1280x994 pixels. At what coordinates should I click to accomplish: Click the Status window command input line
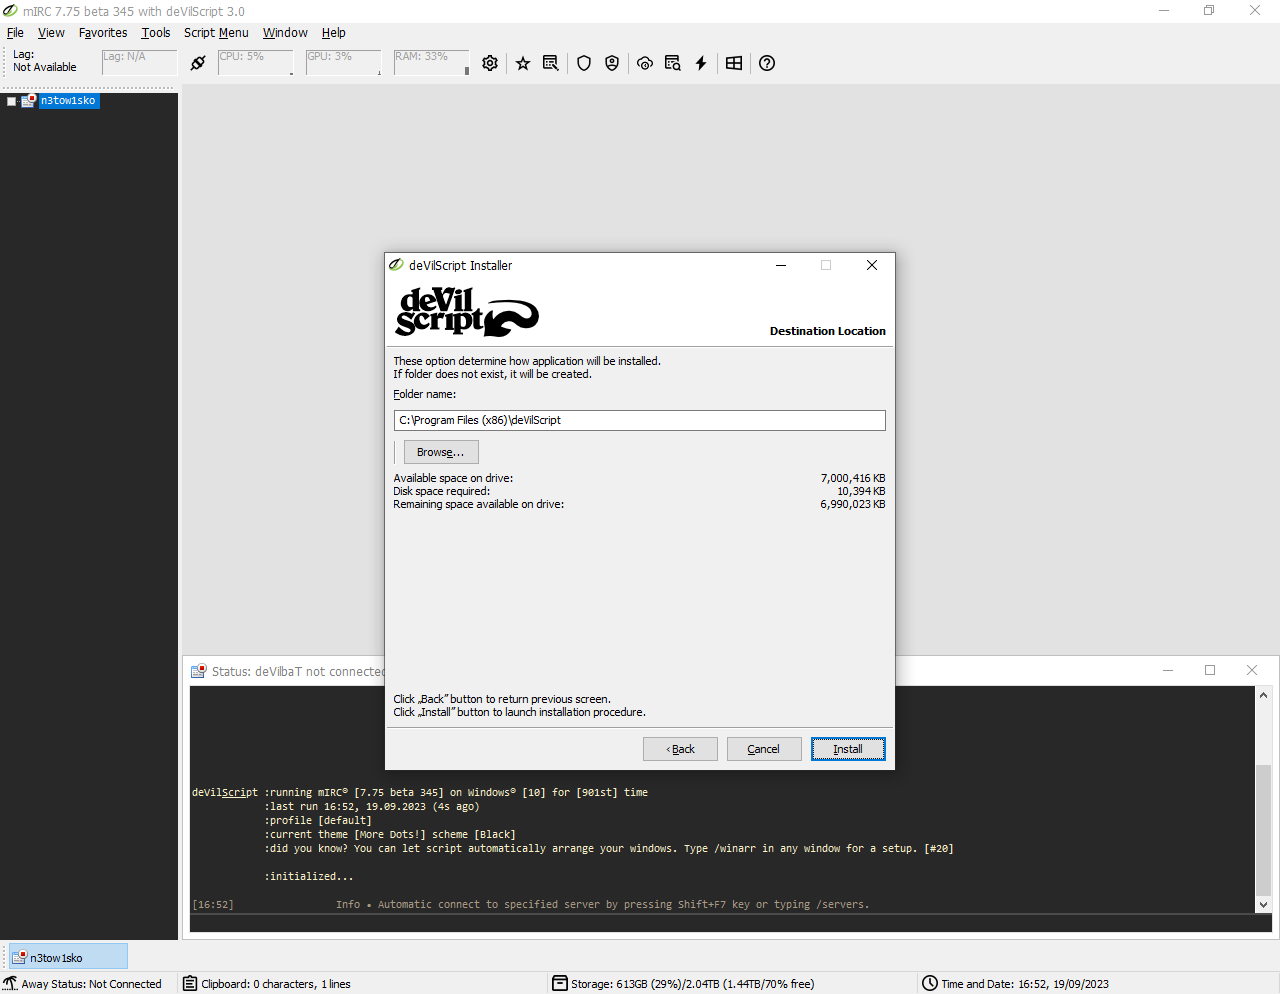pyautogui.click(x=730, y=923)
